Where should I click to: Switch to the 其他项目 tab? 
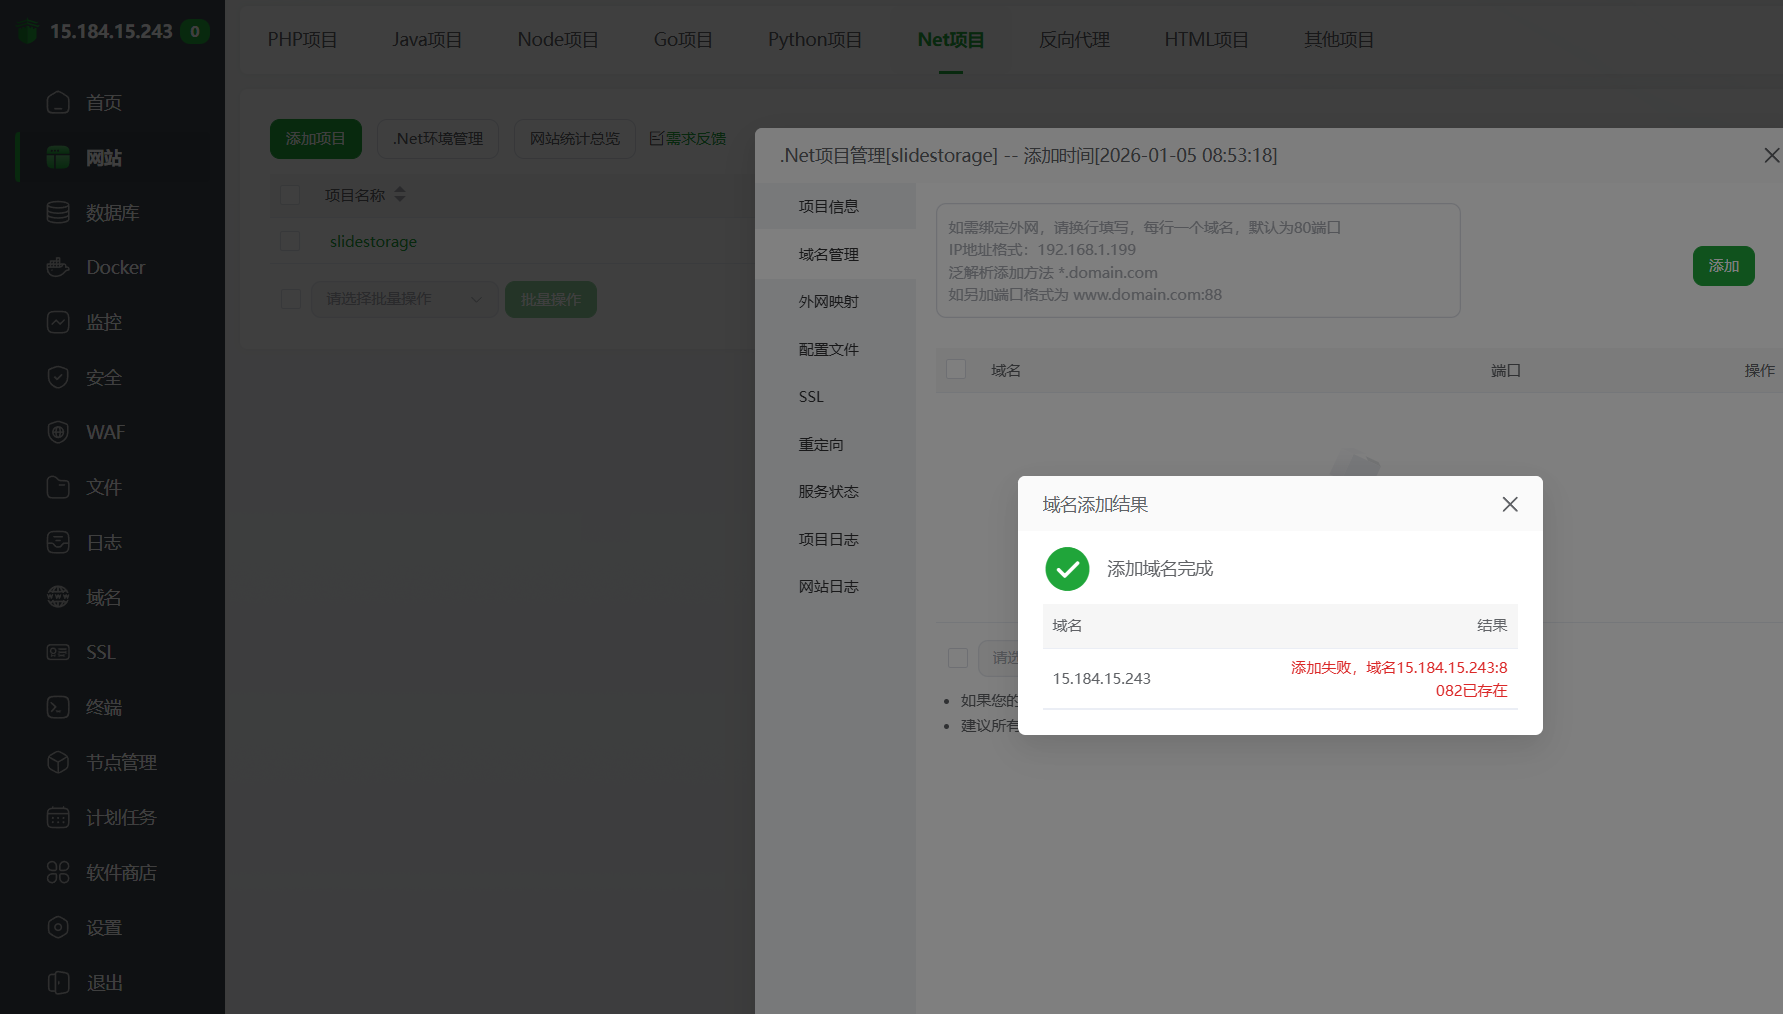tap(1339, 40)
